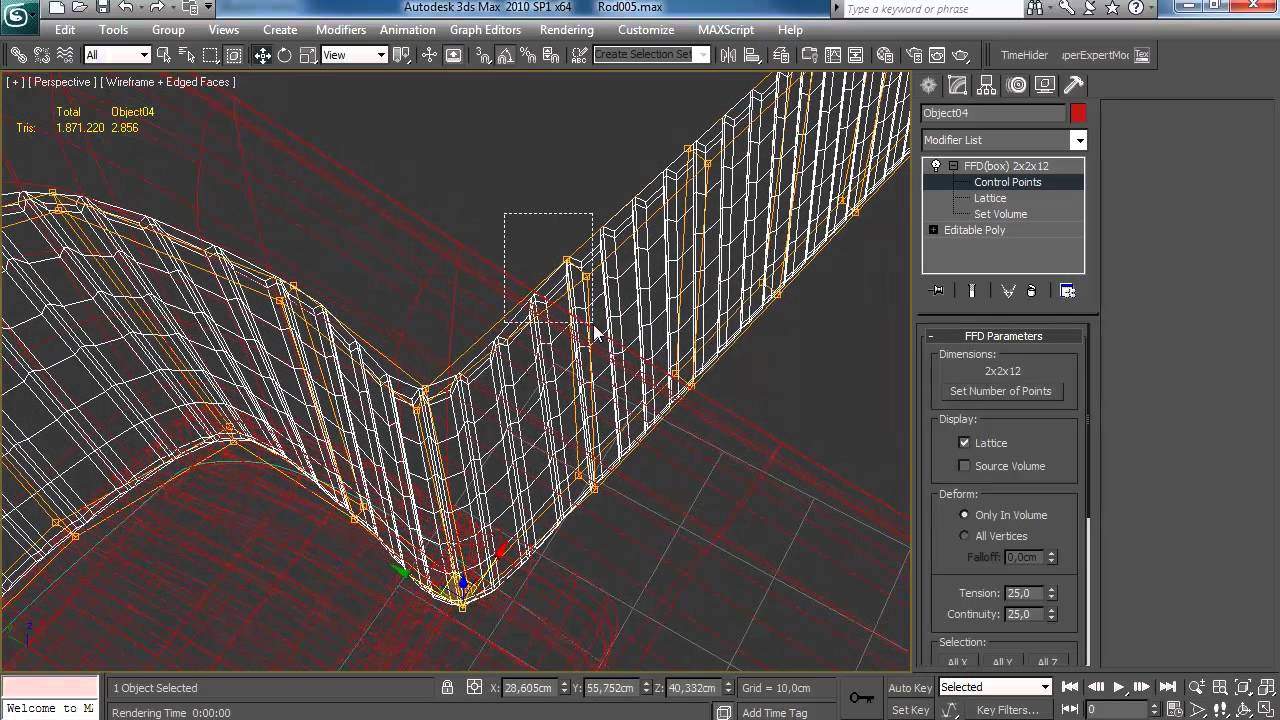
Task: Click Configure Modifier Sets icon
Action: (1068, 291)
